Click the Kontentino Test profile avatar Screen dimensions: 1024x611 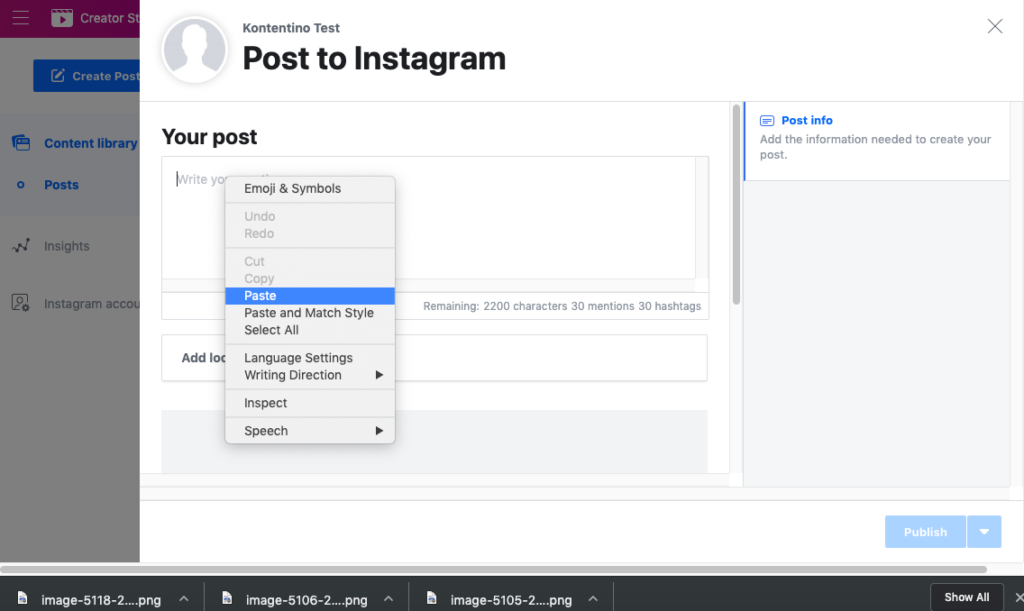pos(195,50)
